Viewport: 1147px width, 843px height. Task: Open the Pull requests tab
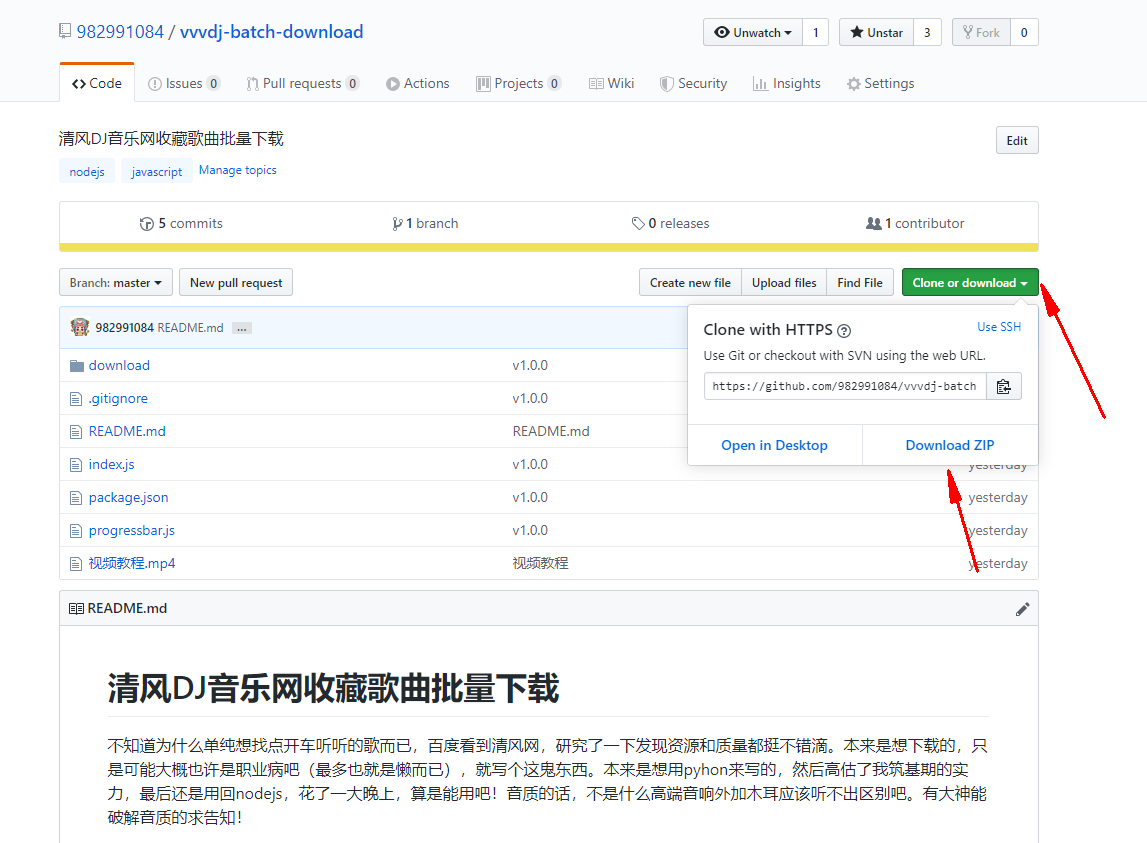pyautogui.click(x=302, y=83)
